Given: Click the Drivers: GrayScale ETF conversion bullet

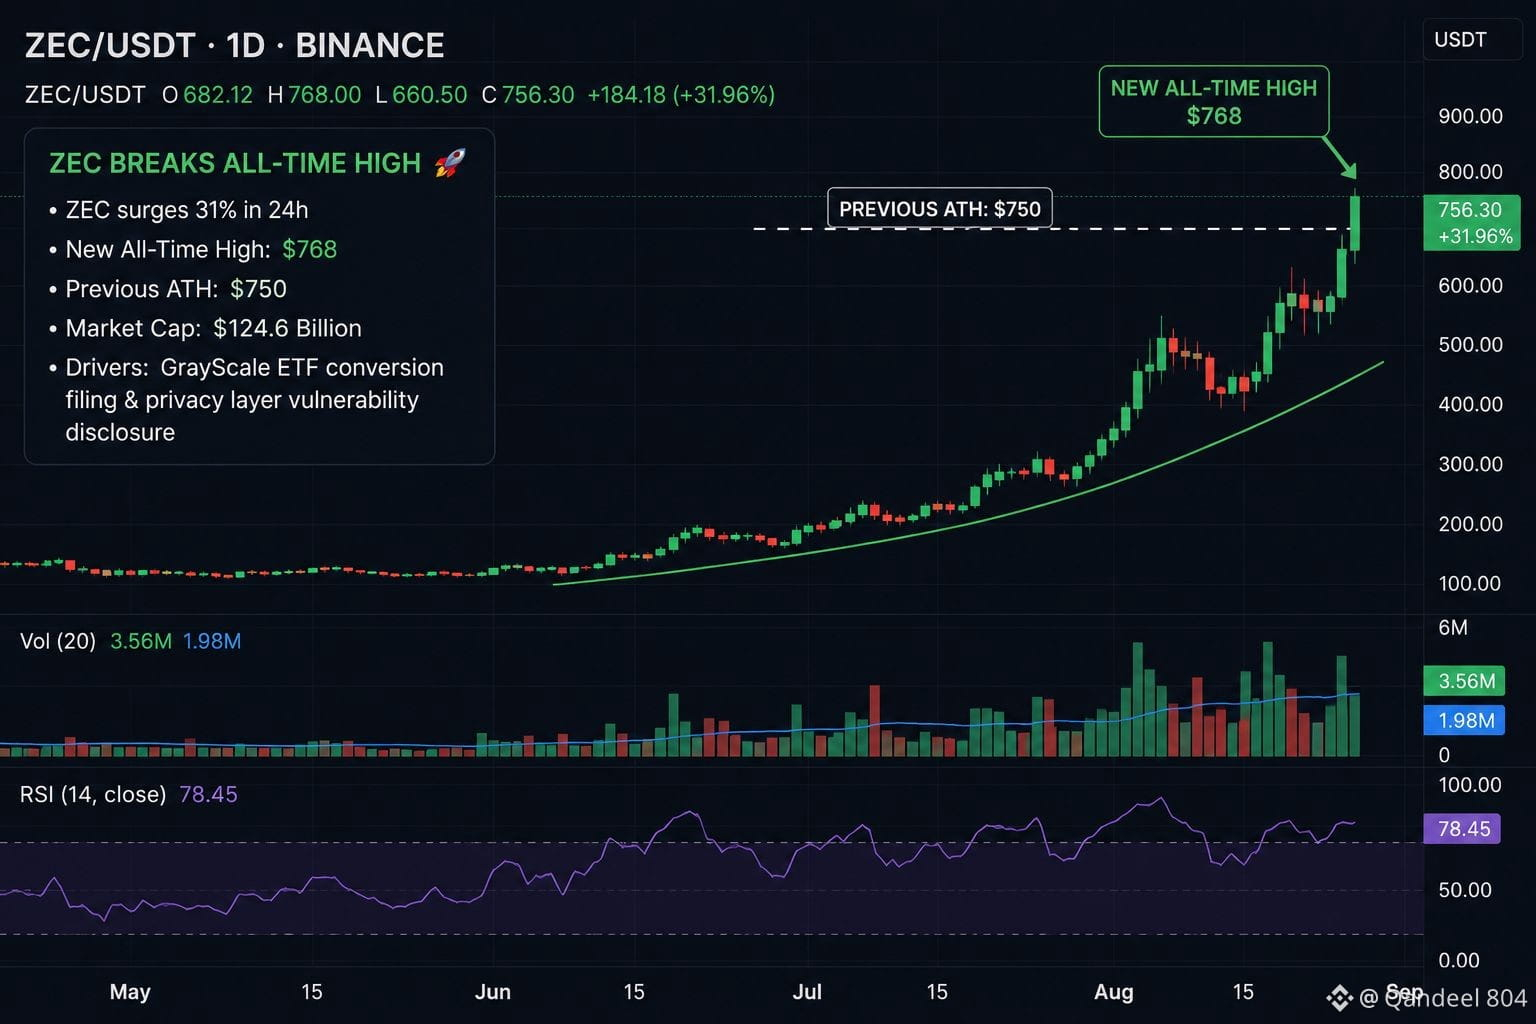Looking at the screenshot, I should 247,399.
